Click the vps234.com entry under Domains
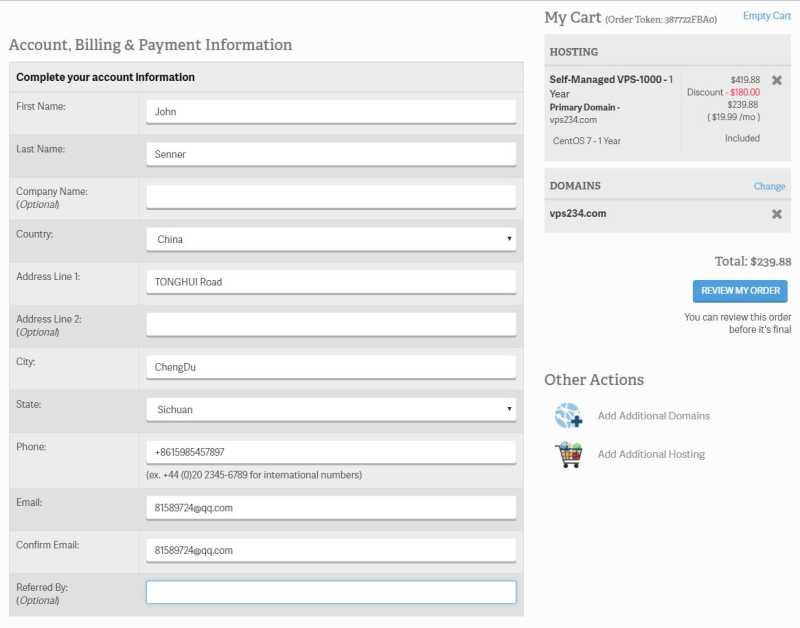 point(578,213)
